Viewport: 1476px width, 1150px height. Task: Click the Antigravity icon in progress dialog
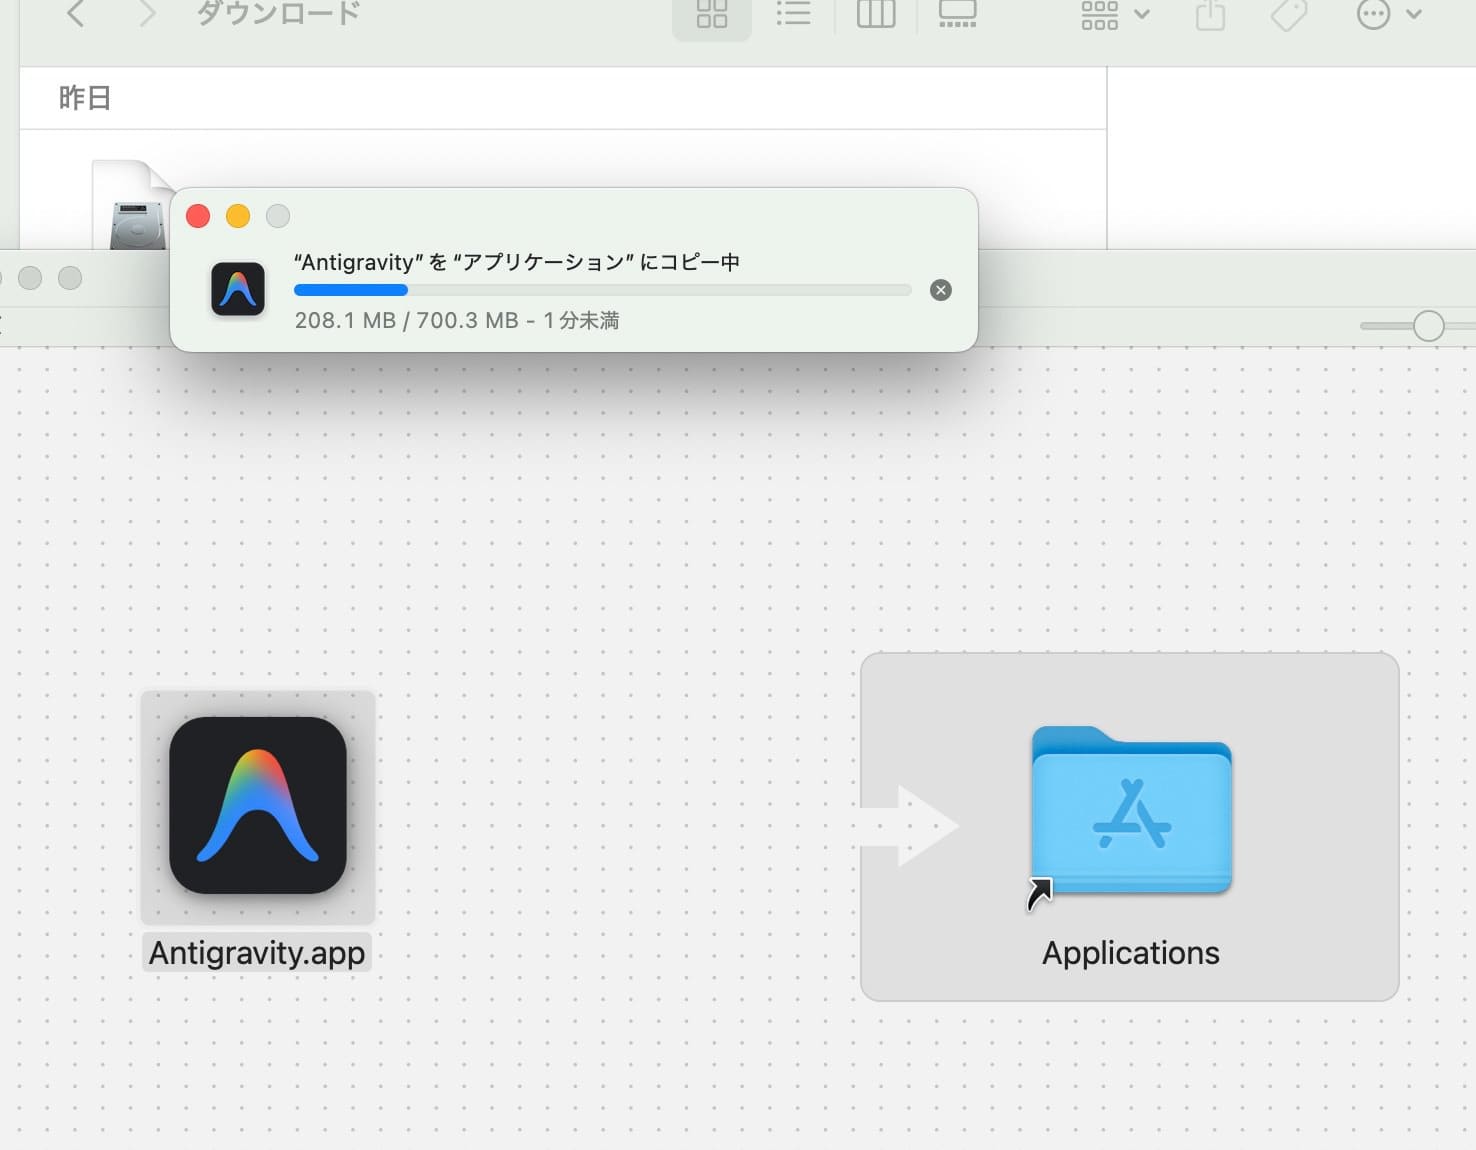pyautogui.click(x=238, y=290)
